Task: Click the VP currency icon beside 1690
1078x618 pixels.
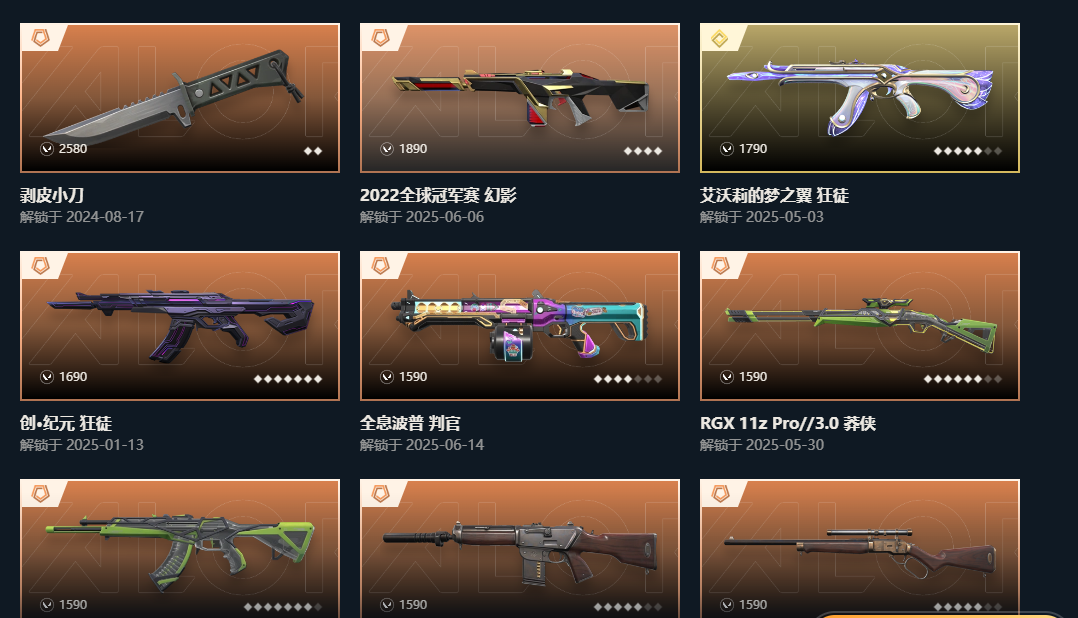Action: (x=47, y=377)
